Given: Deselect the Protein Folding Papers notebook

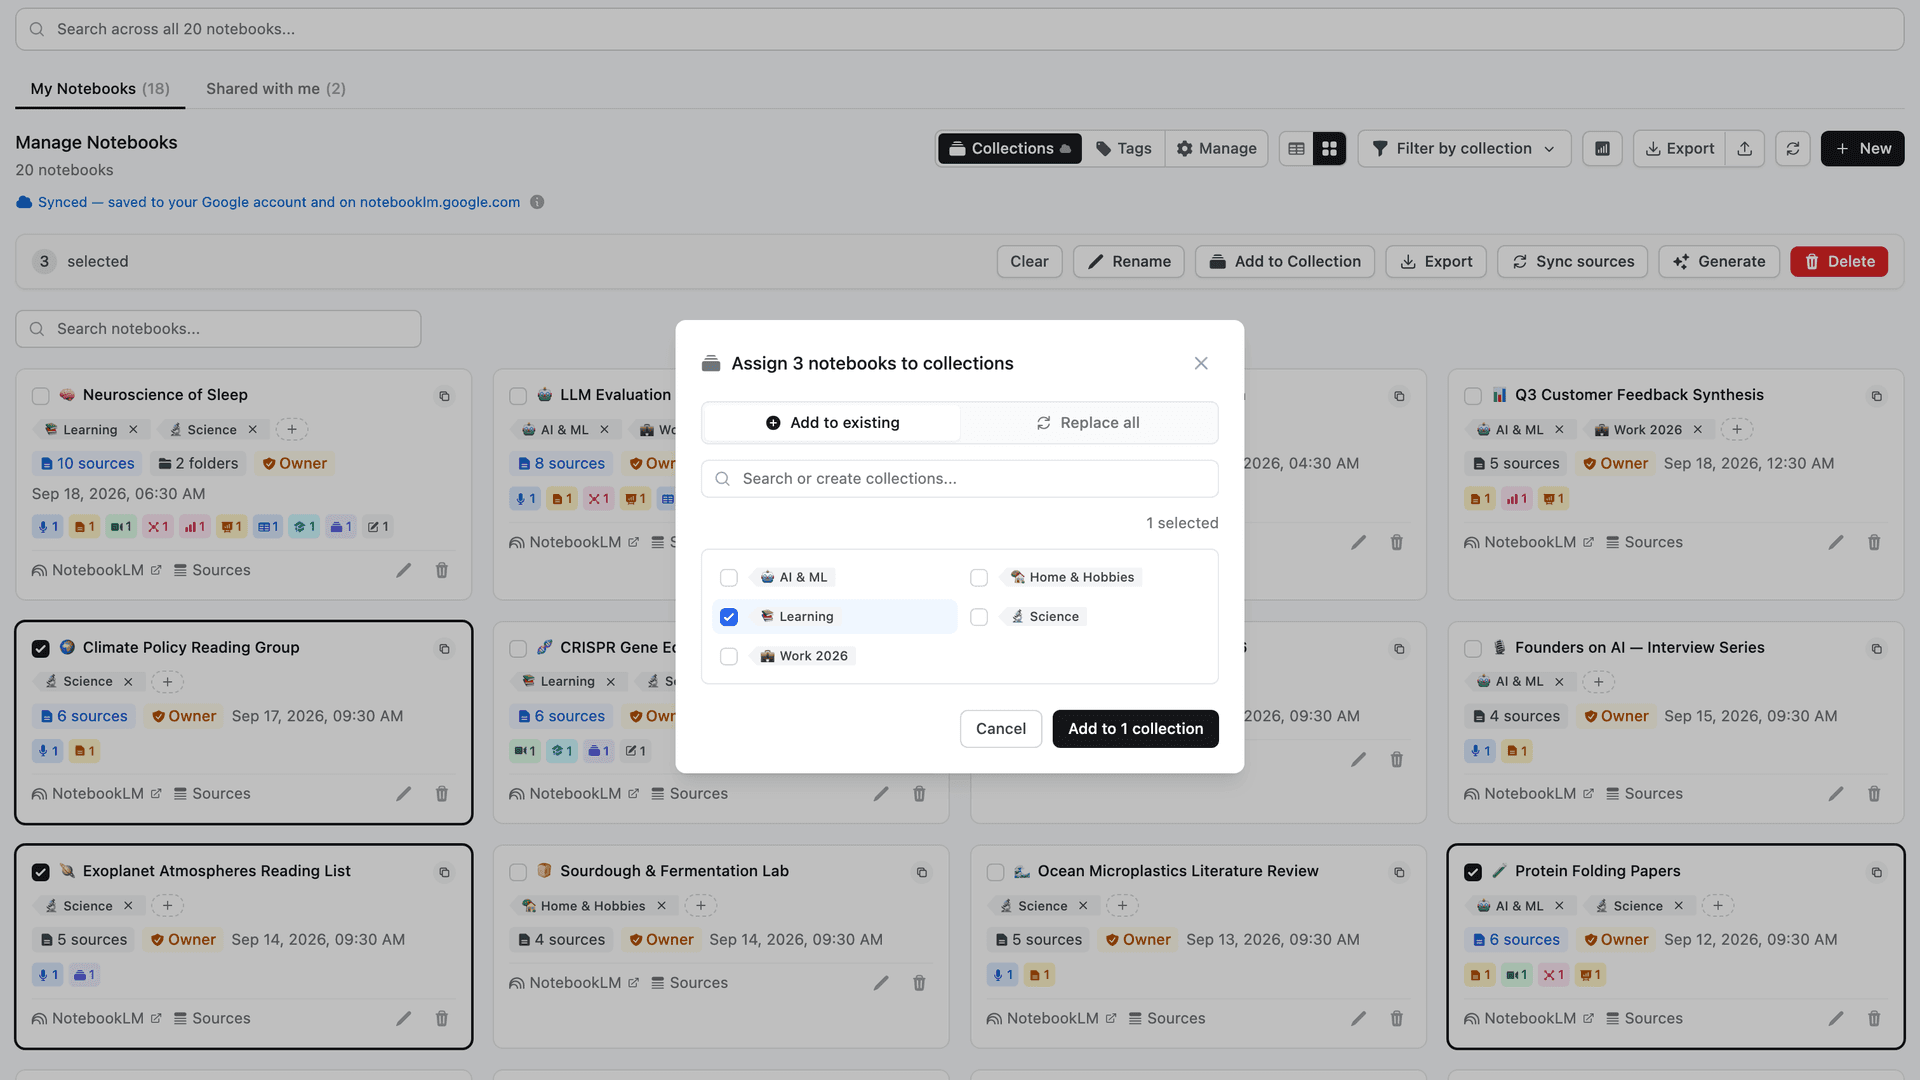Looking at the screenshot, I should [1473, 872].
